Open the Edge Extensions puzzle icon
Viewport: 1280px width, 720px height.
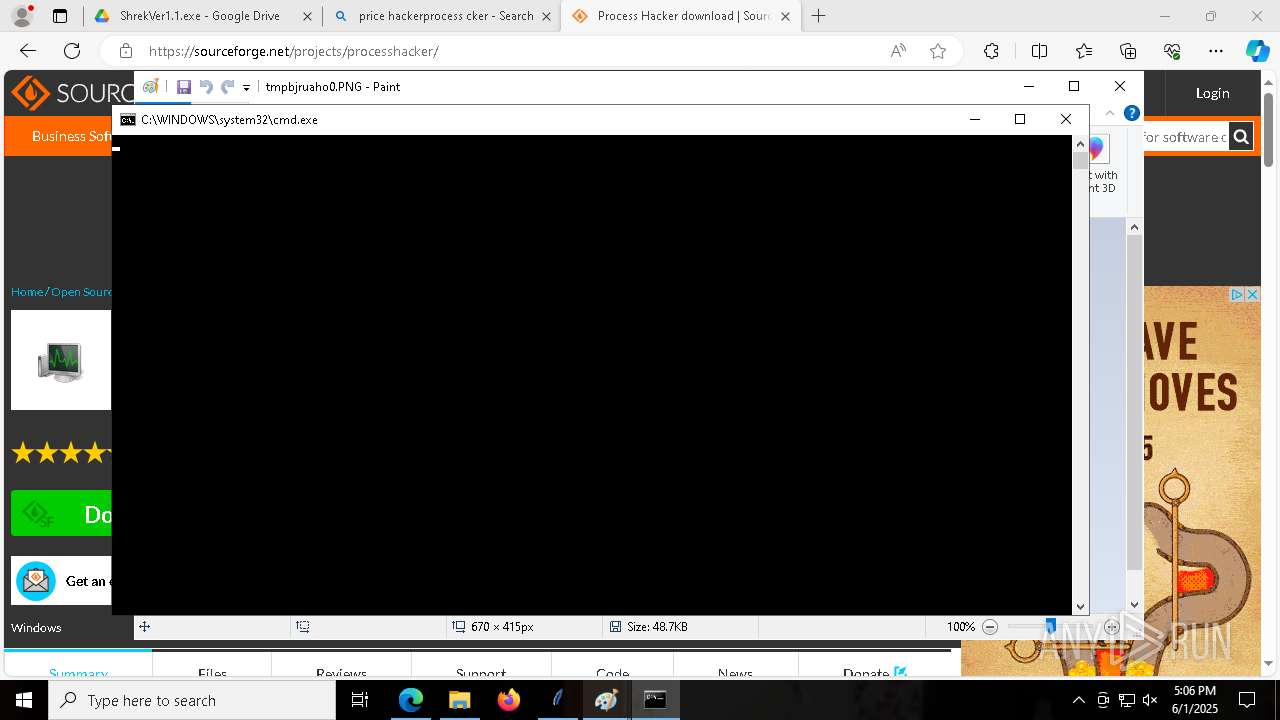[991, 51]
